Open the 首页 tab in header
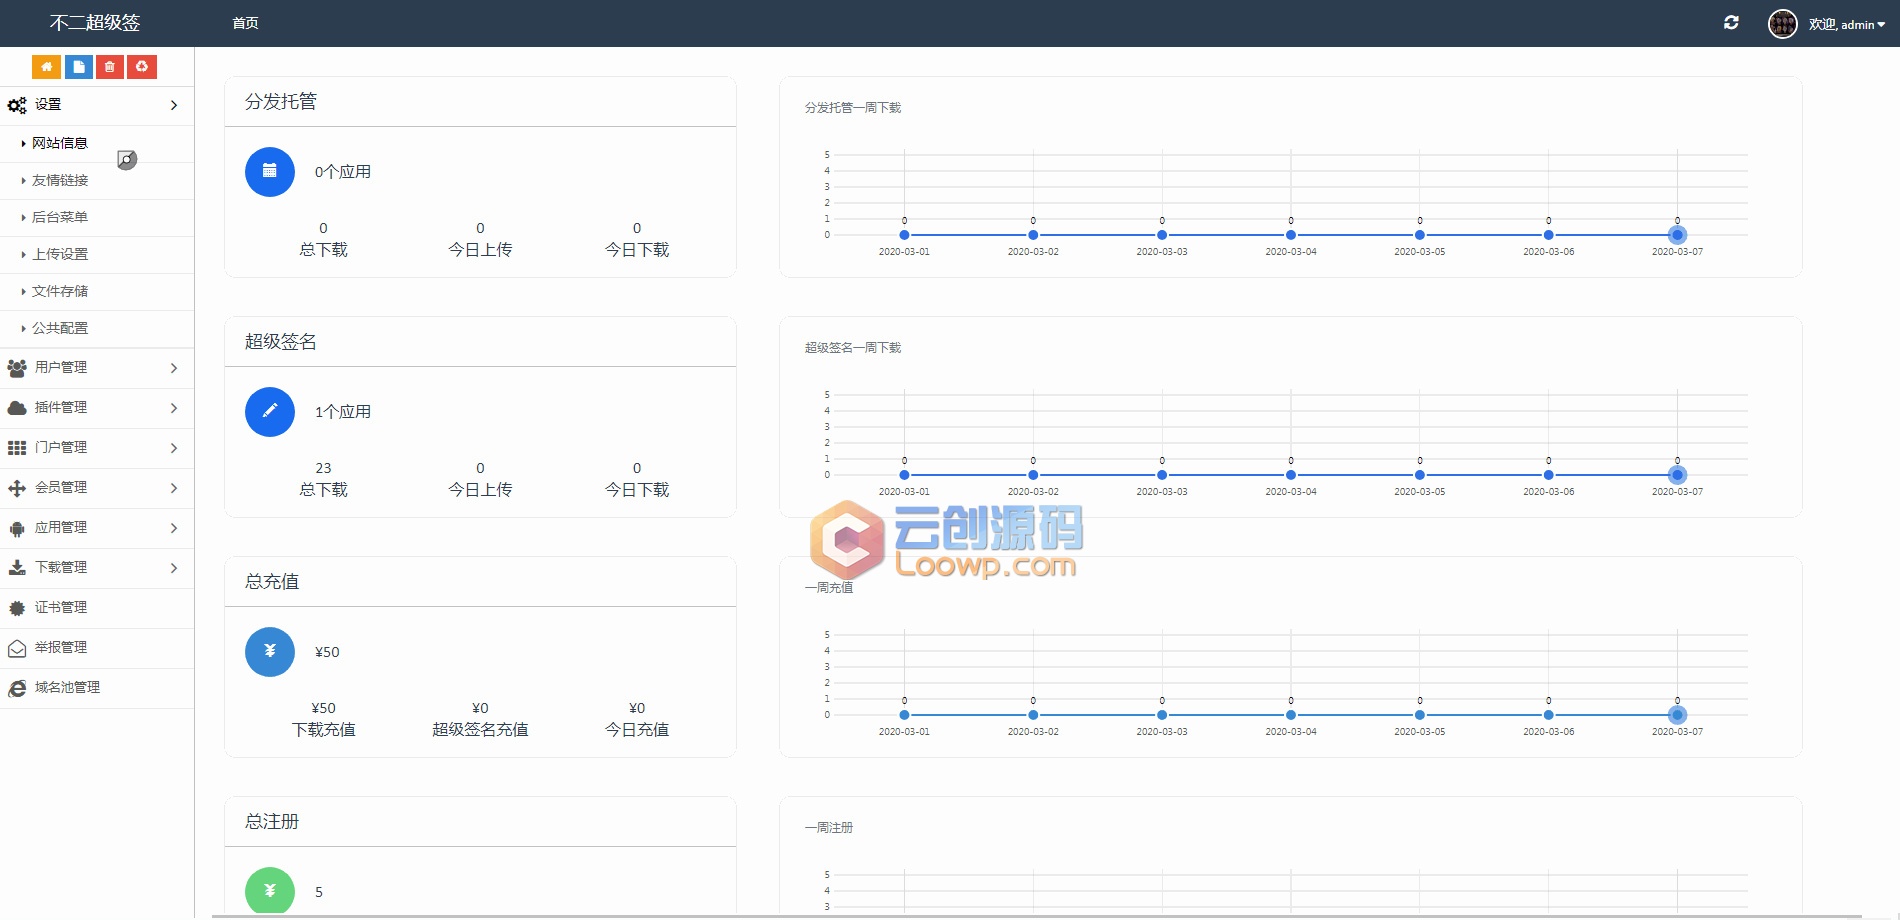Viewport: 1900px width, 920px height. [x=245, y=23]
